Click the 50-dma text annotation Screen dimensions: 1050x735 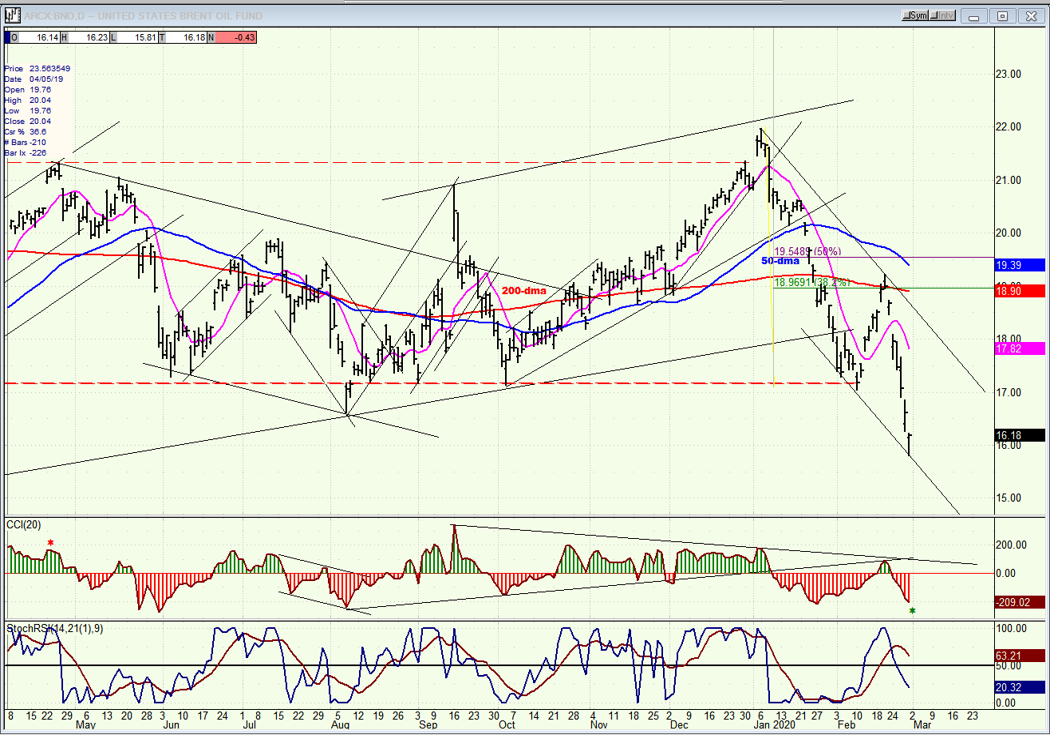(x=780, y=260)
